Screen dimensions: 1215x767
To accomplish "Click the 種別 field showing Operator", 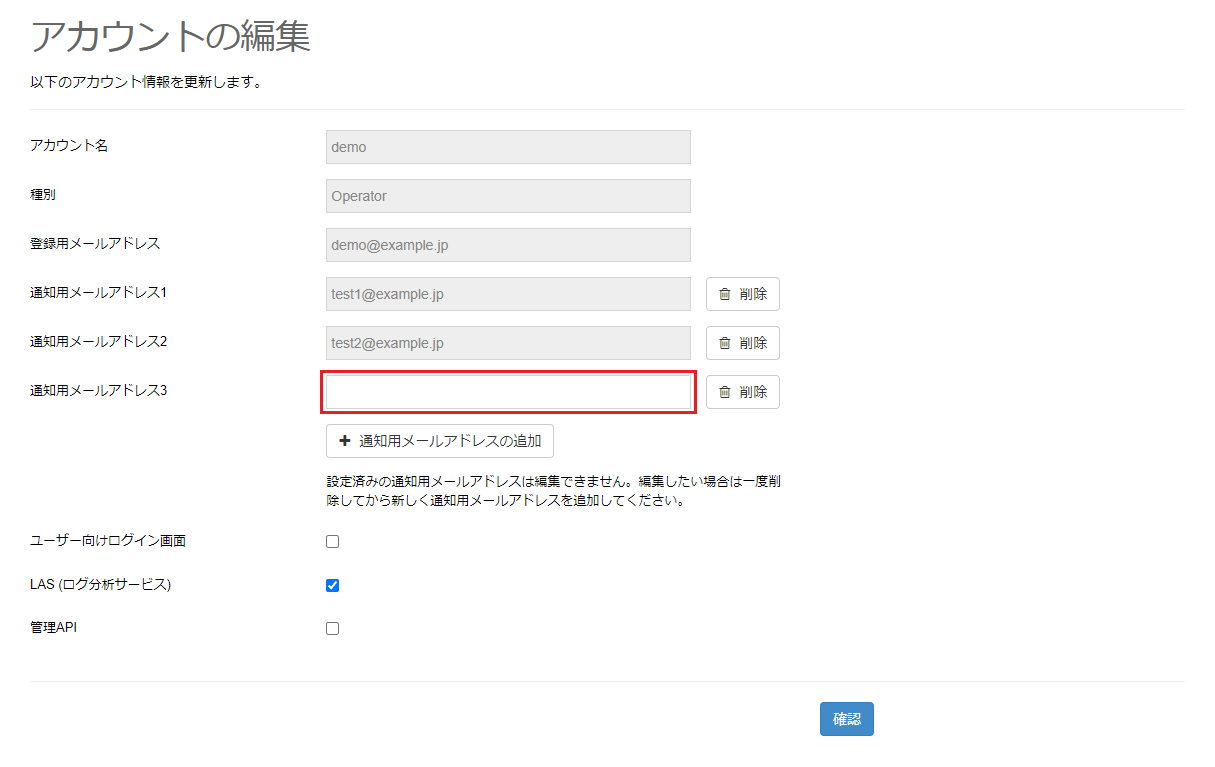I will [x=508, y=195].
